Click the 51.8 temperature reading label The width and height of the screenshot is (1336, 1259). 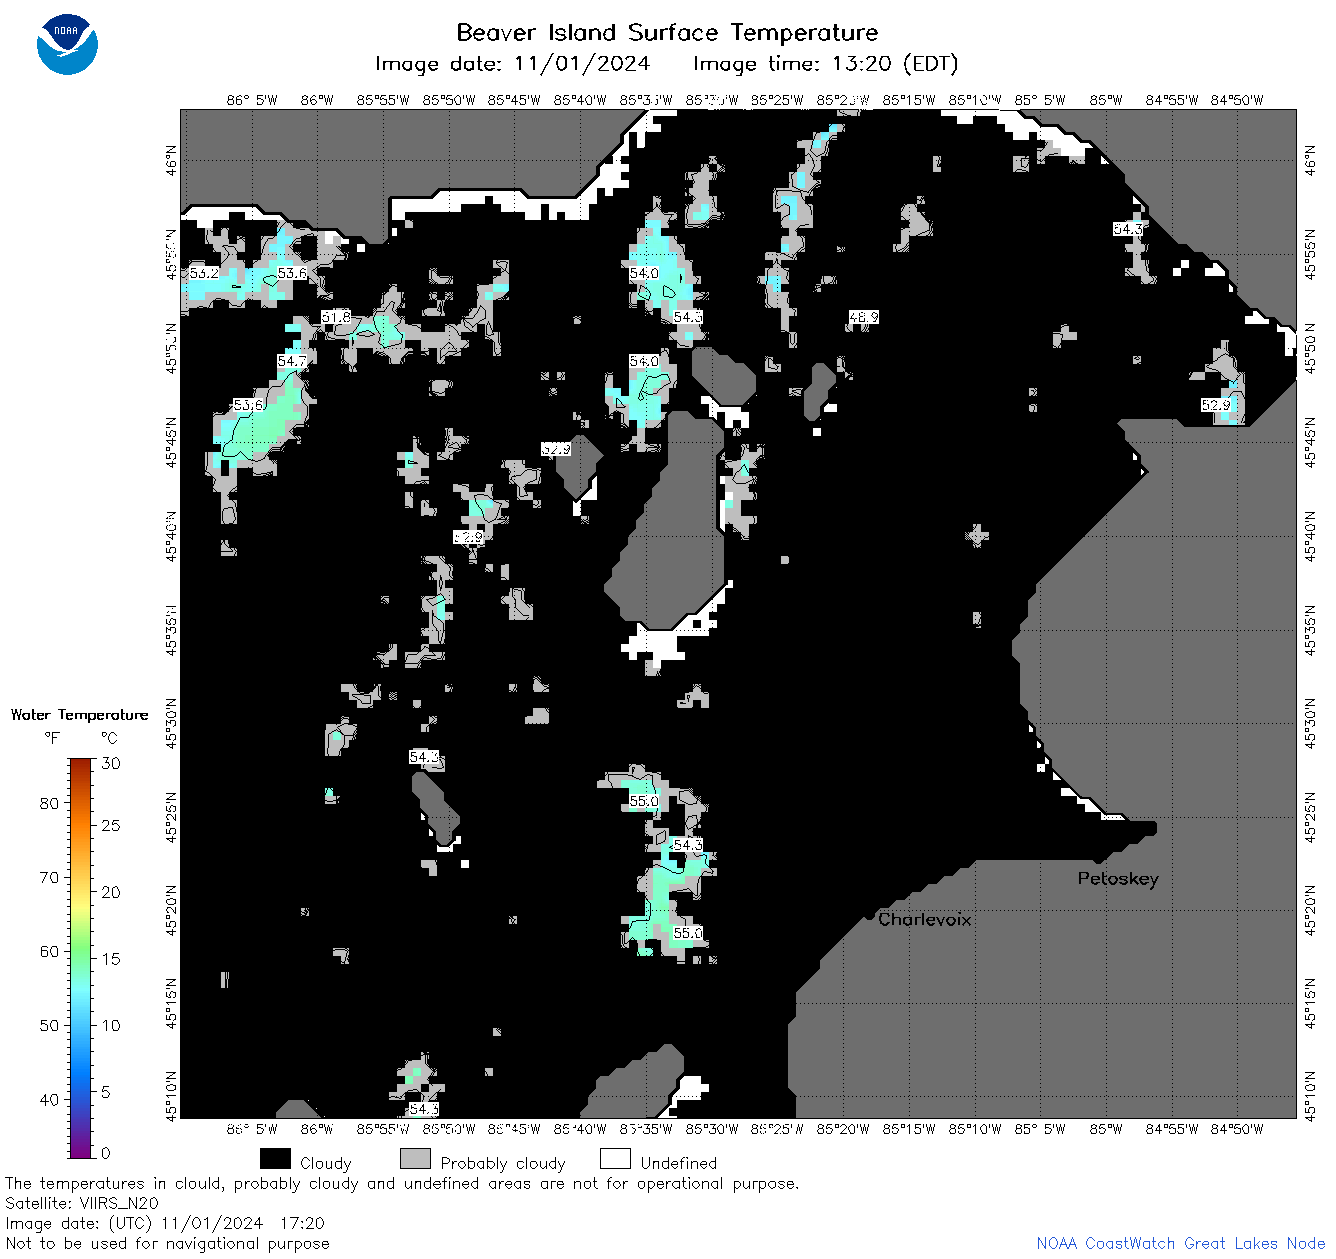click(x=336, y=317)
